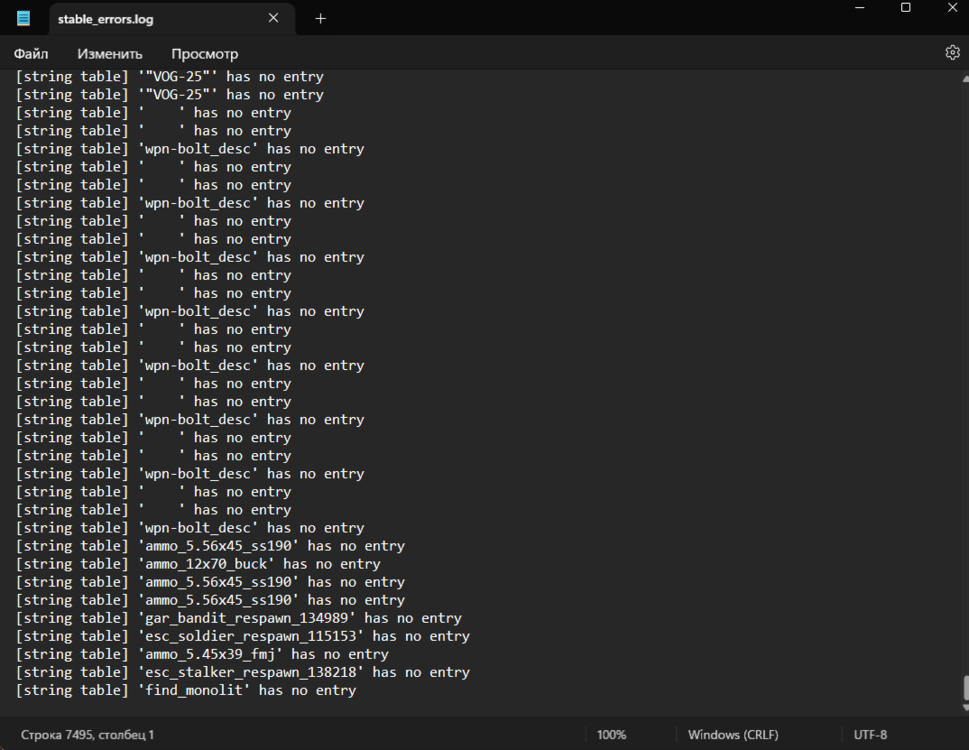969x750 pixels.
Task: Click the 100% zoom level in status bar
Action: tap(611, 735)
